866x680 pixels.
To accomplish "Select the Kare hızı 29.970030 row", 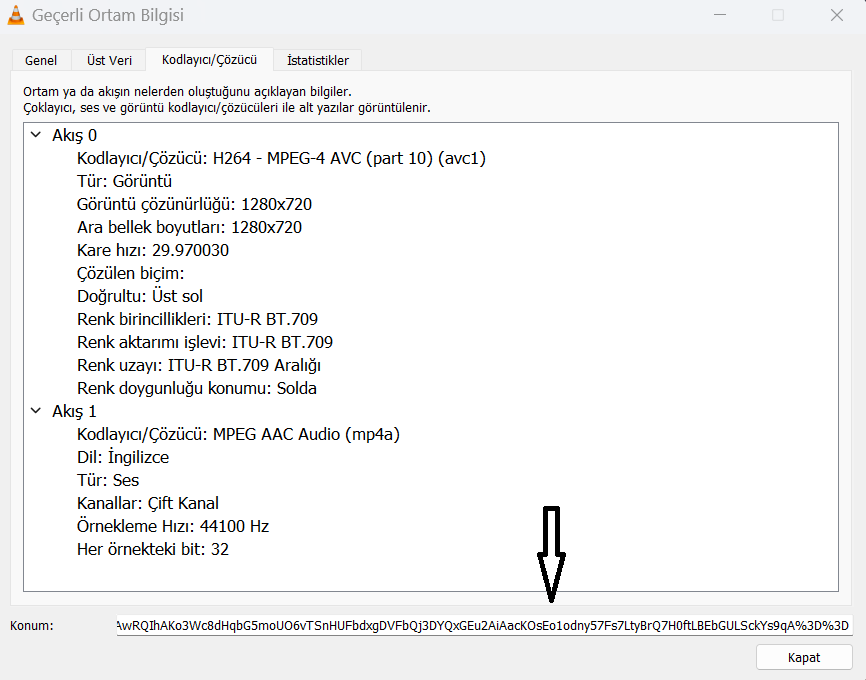I will (152, 250).
